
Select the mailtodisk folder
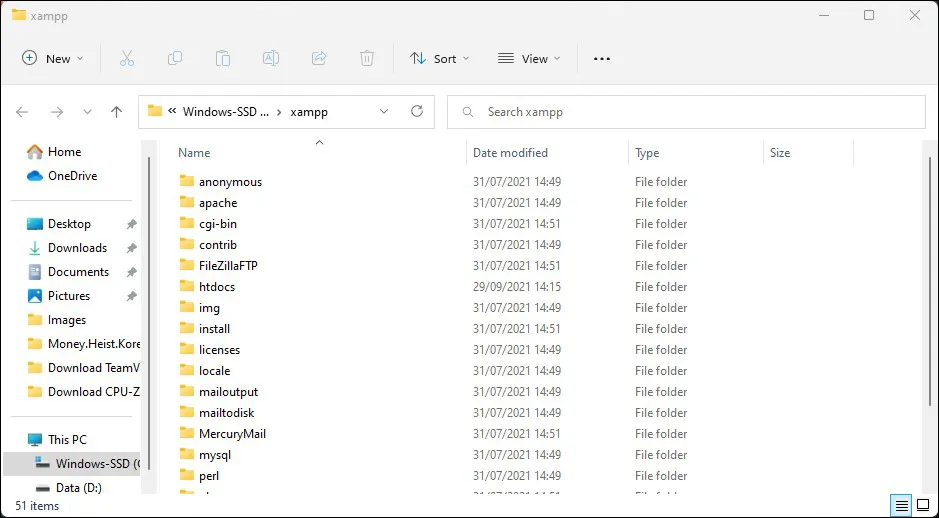226,413
